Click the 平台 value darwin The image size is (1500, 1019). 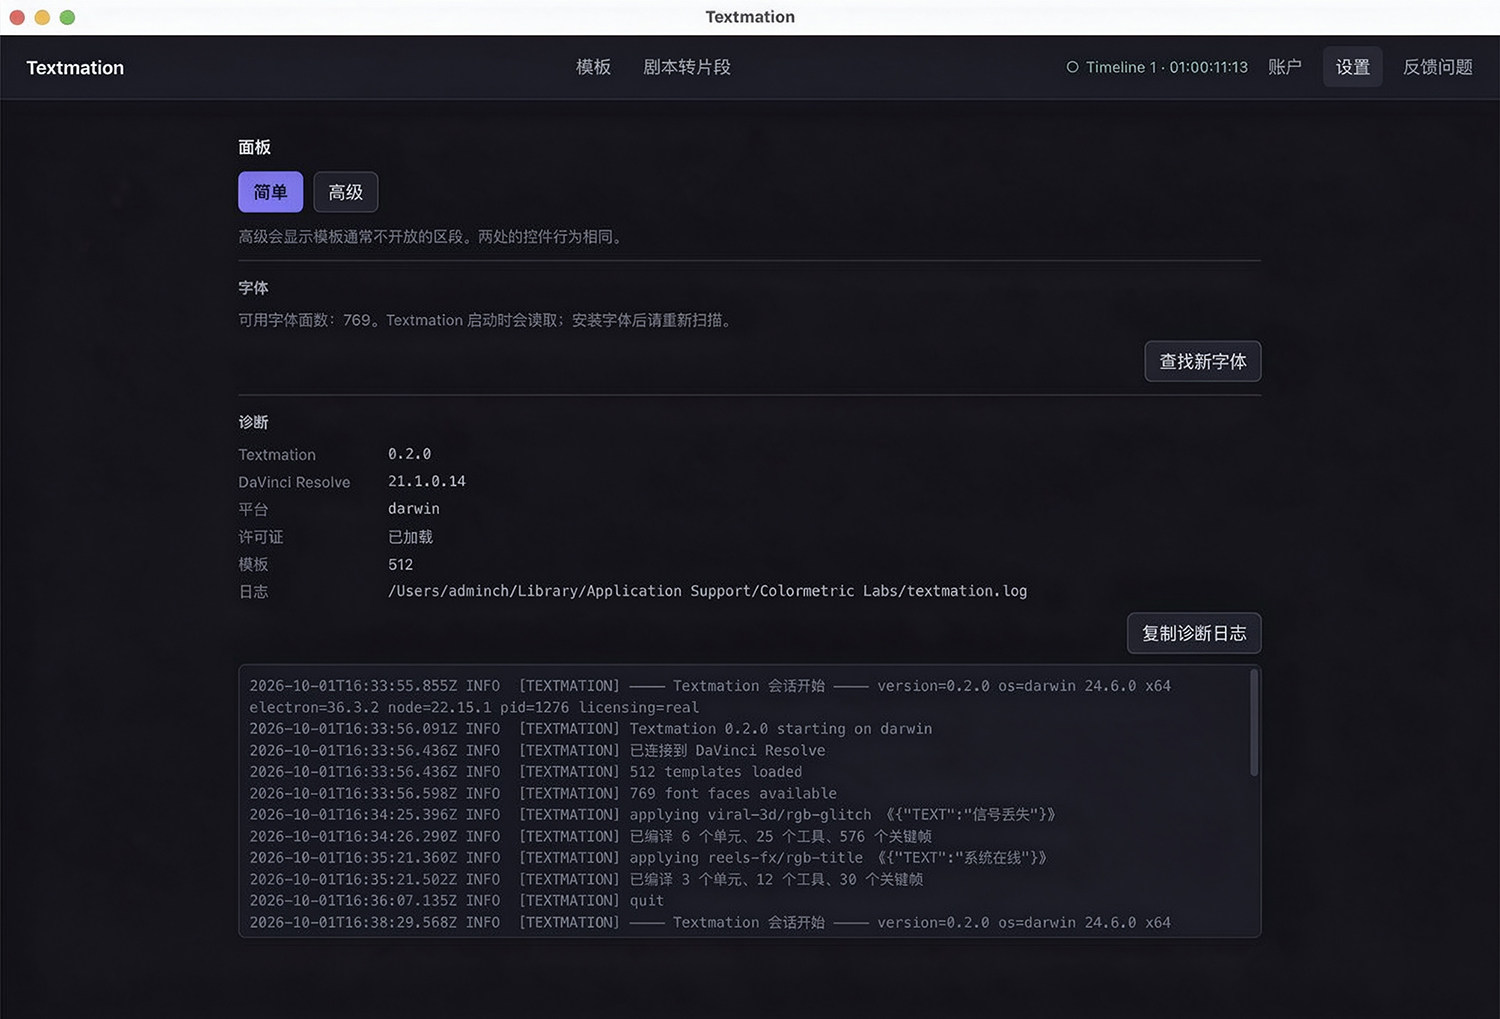tap(414, 508)
